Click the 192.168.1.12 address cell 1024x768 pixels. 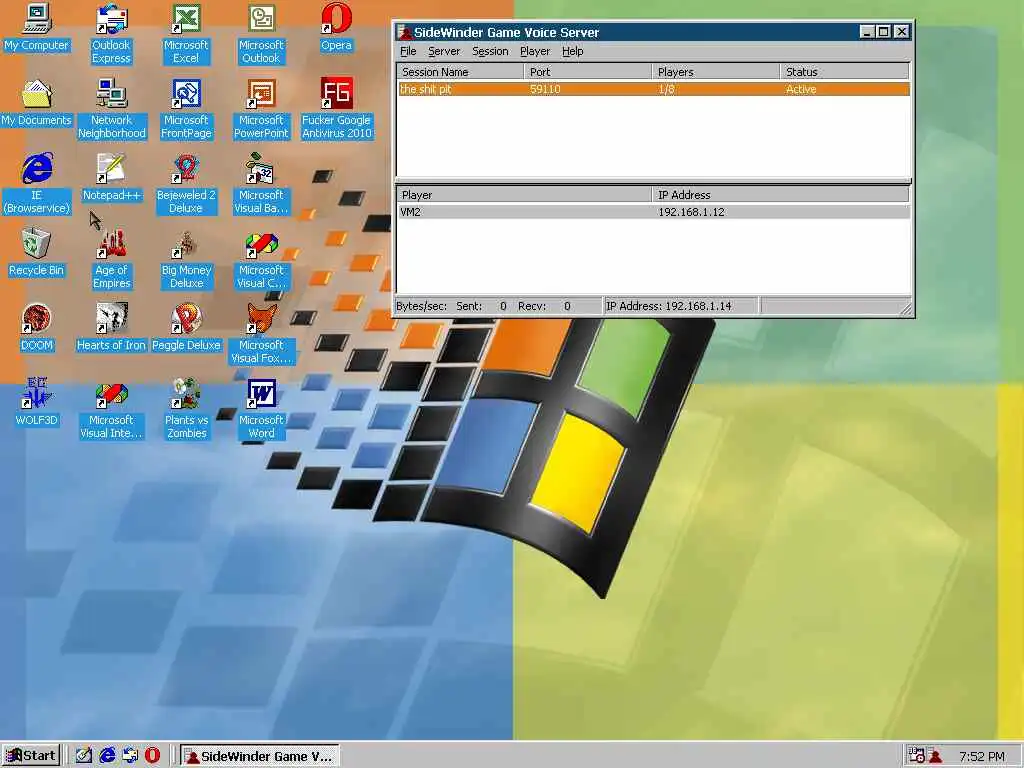tap(691, 212)
